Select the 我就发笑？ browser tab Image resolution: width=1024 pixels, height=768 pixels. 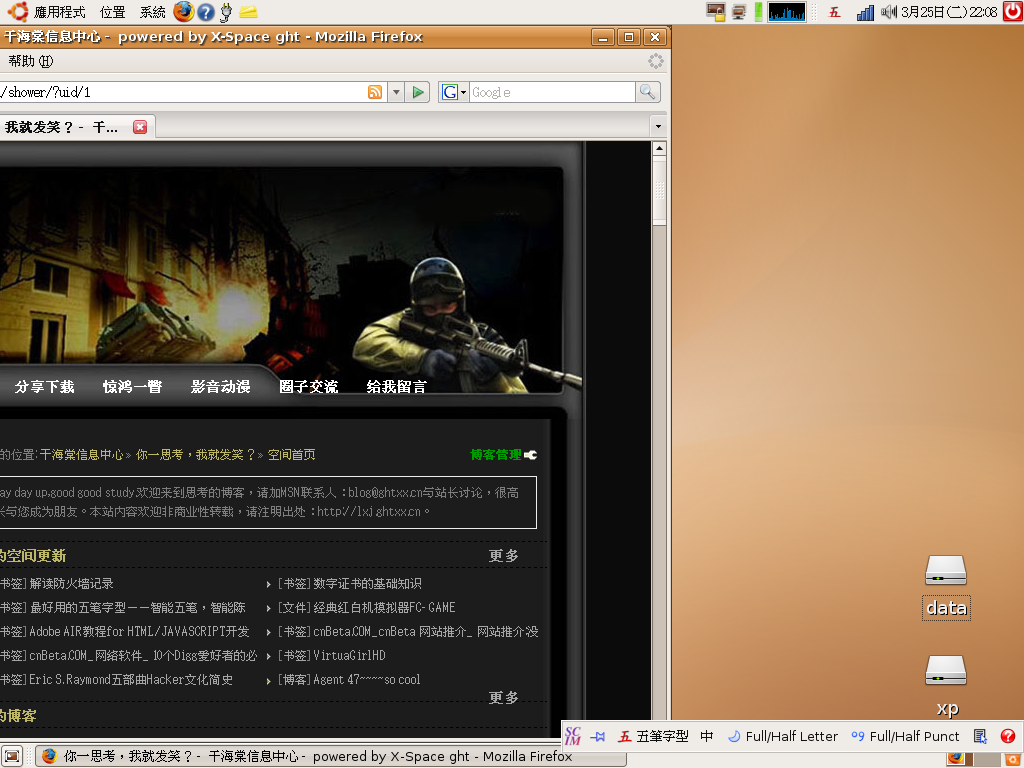tap(76, 127)
